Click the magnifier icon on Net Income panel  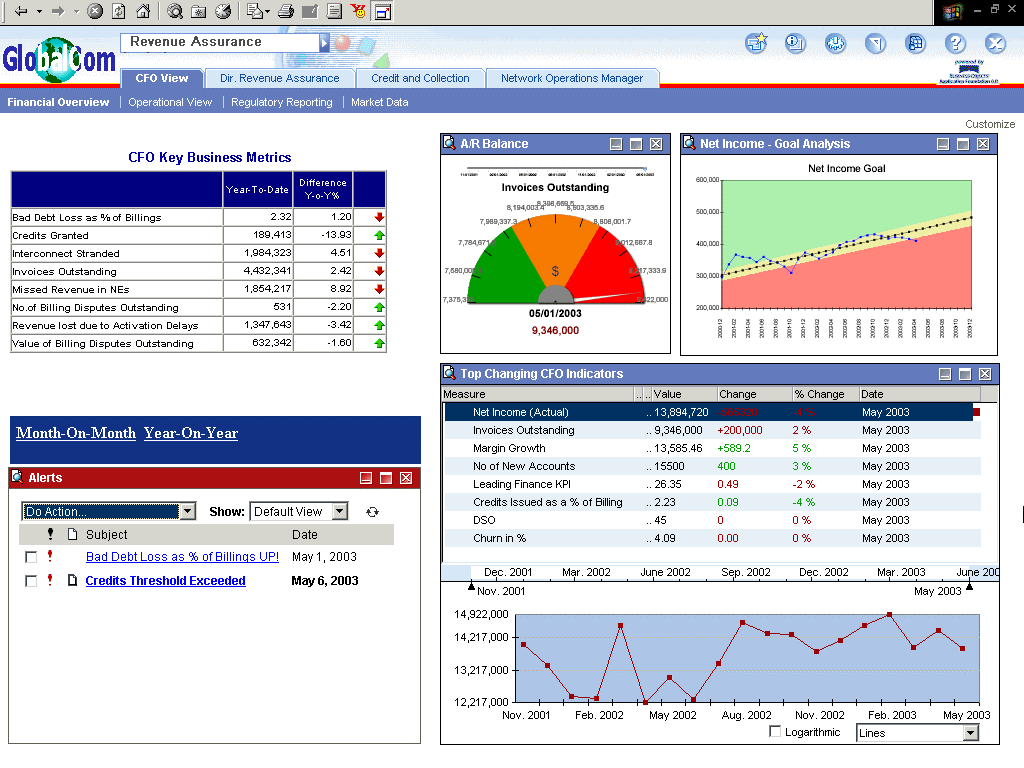tap(689, 143)
